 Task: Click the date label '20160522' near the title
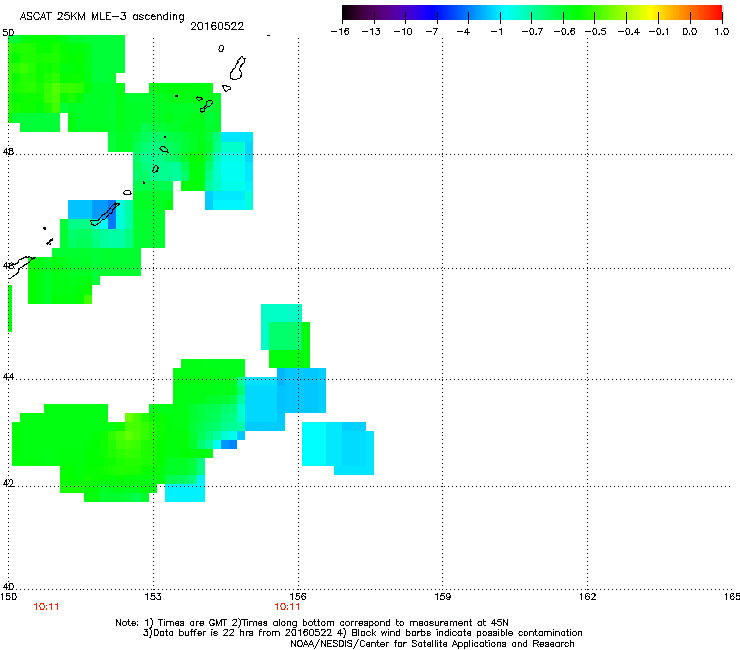click(x=217, y=26)
